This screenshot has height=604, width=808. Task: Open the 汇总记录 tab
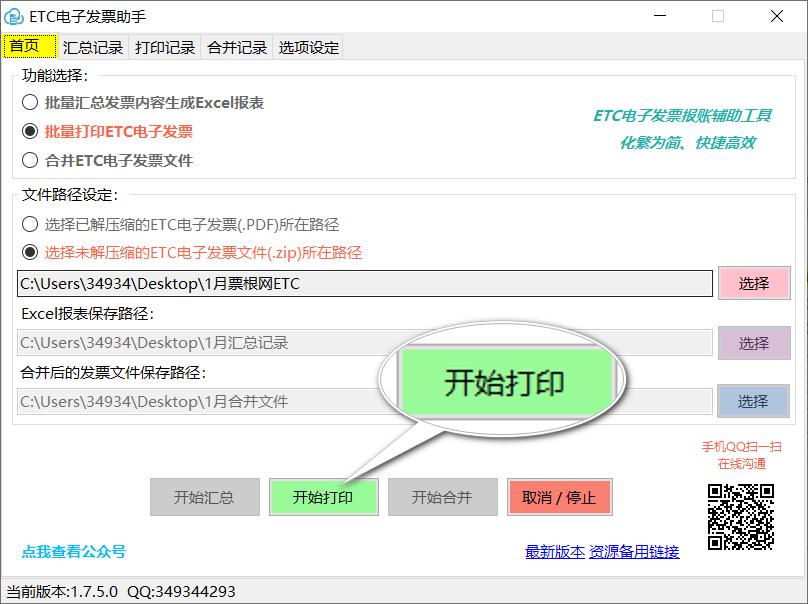(93, 47)
